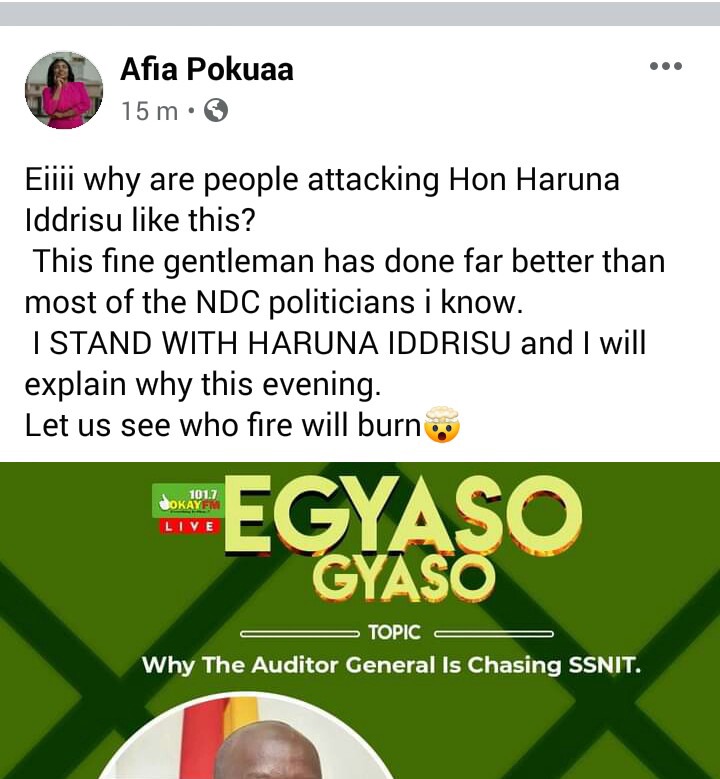Open the three-dot post options menu
The width and height of the screenshot is (720, 779).
(x=666, y=66)
